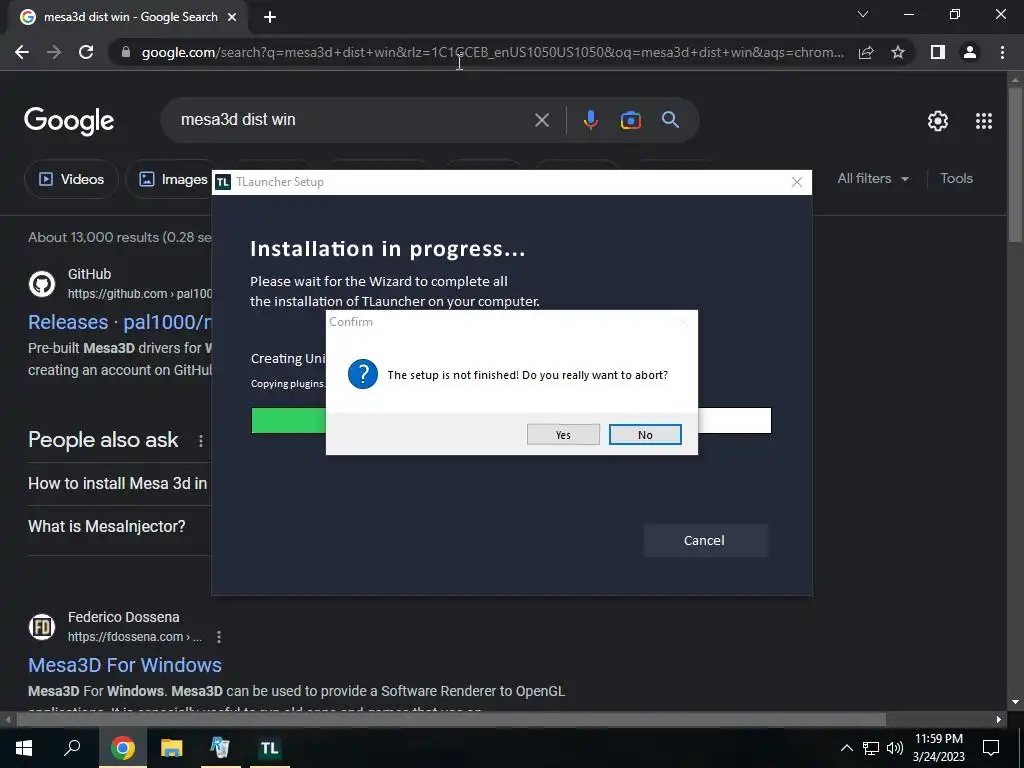Open the Windows notification center
Image resolution: width=1024 pixels, height=768 pixels.
pos(991,748)
